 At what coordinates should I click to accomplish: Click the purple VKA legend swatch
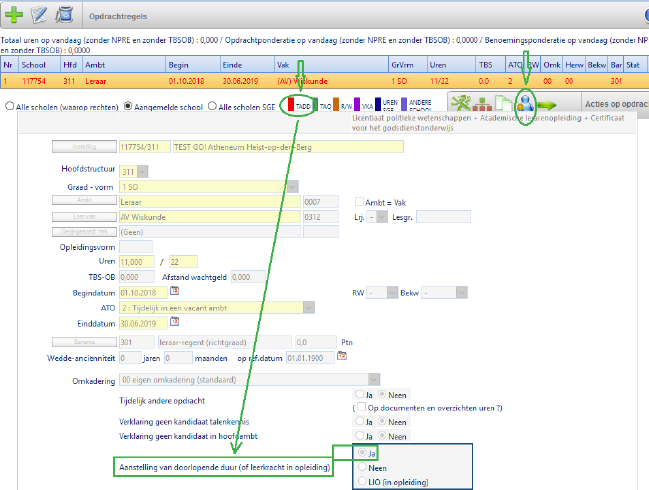coord(357,104)
